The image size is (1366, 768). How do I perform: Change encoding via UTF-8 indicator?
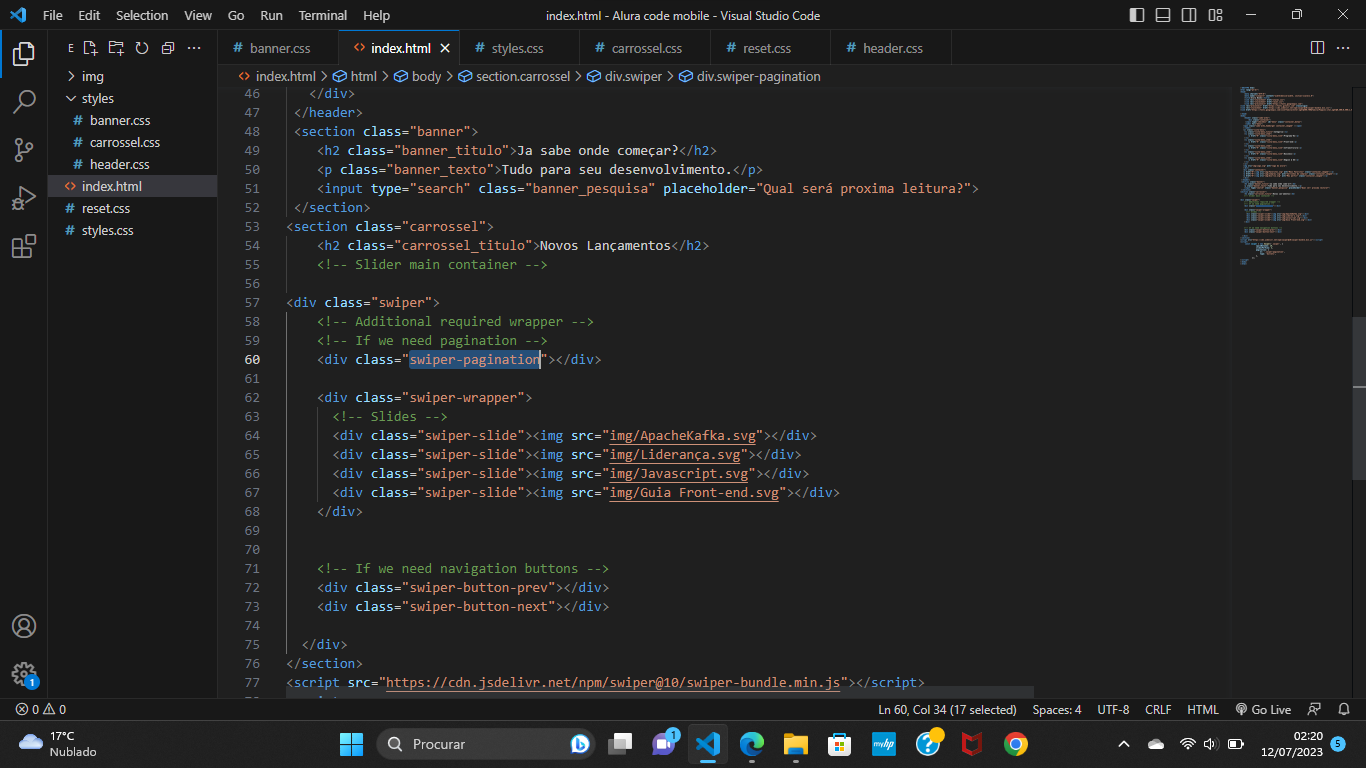1113,709
